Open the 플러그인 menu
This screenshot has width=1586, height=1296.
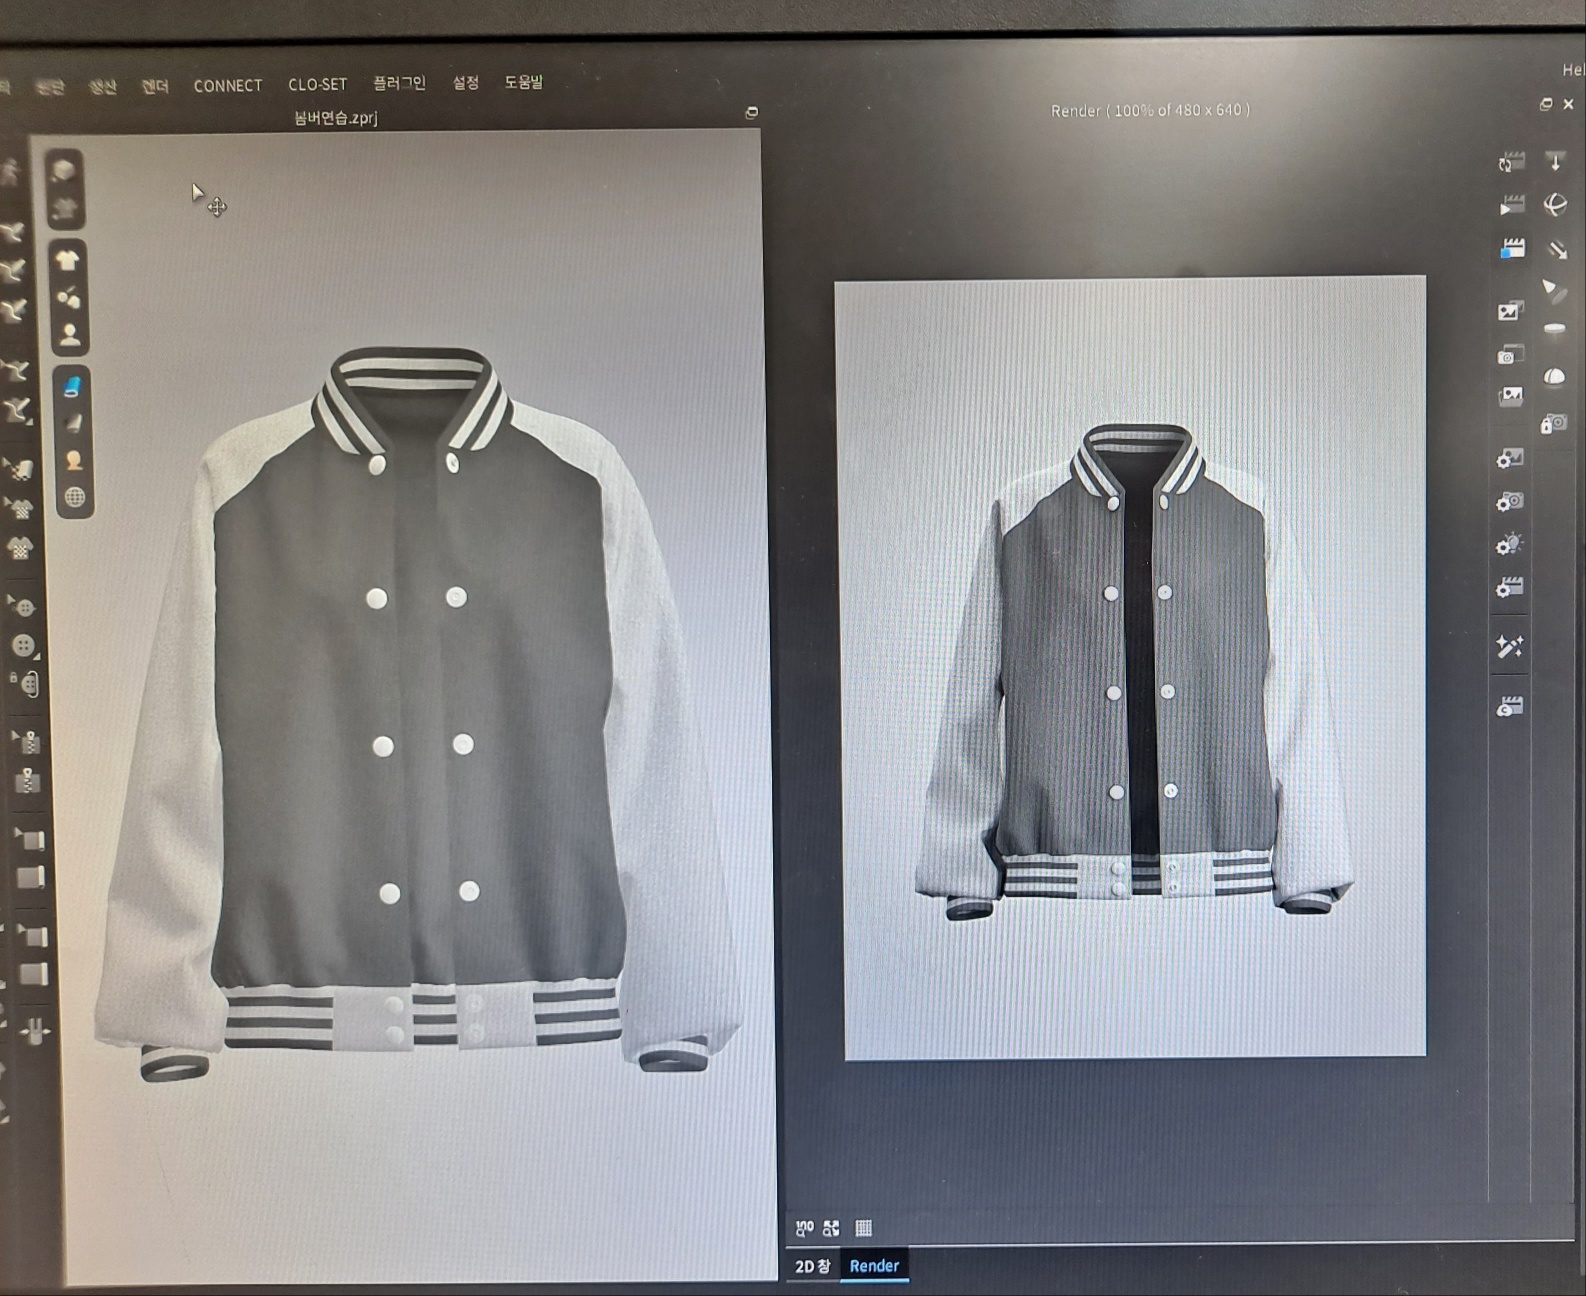399,83
